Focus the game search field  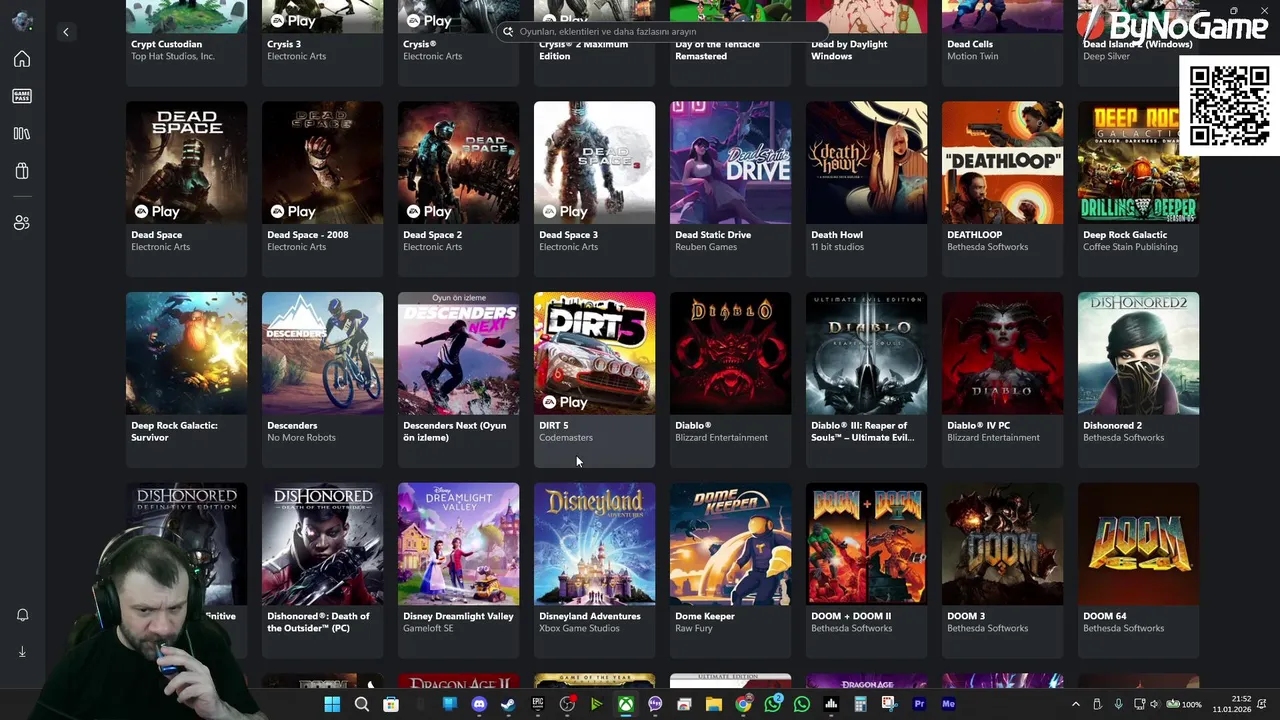point(662,32)
